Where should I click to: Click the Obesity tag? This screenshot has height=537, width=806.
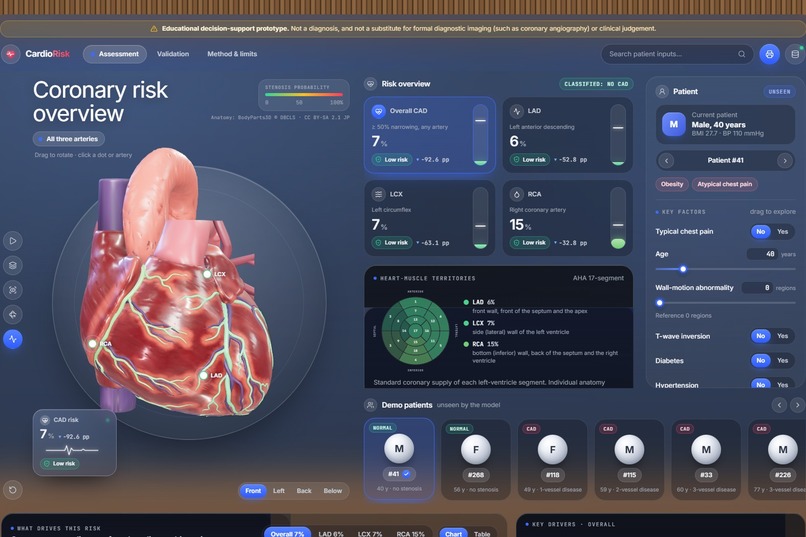click(672, 184)
